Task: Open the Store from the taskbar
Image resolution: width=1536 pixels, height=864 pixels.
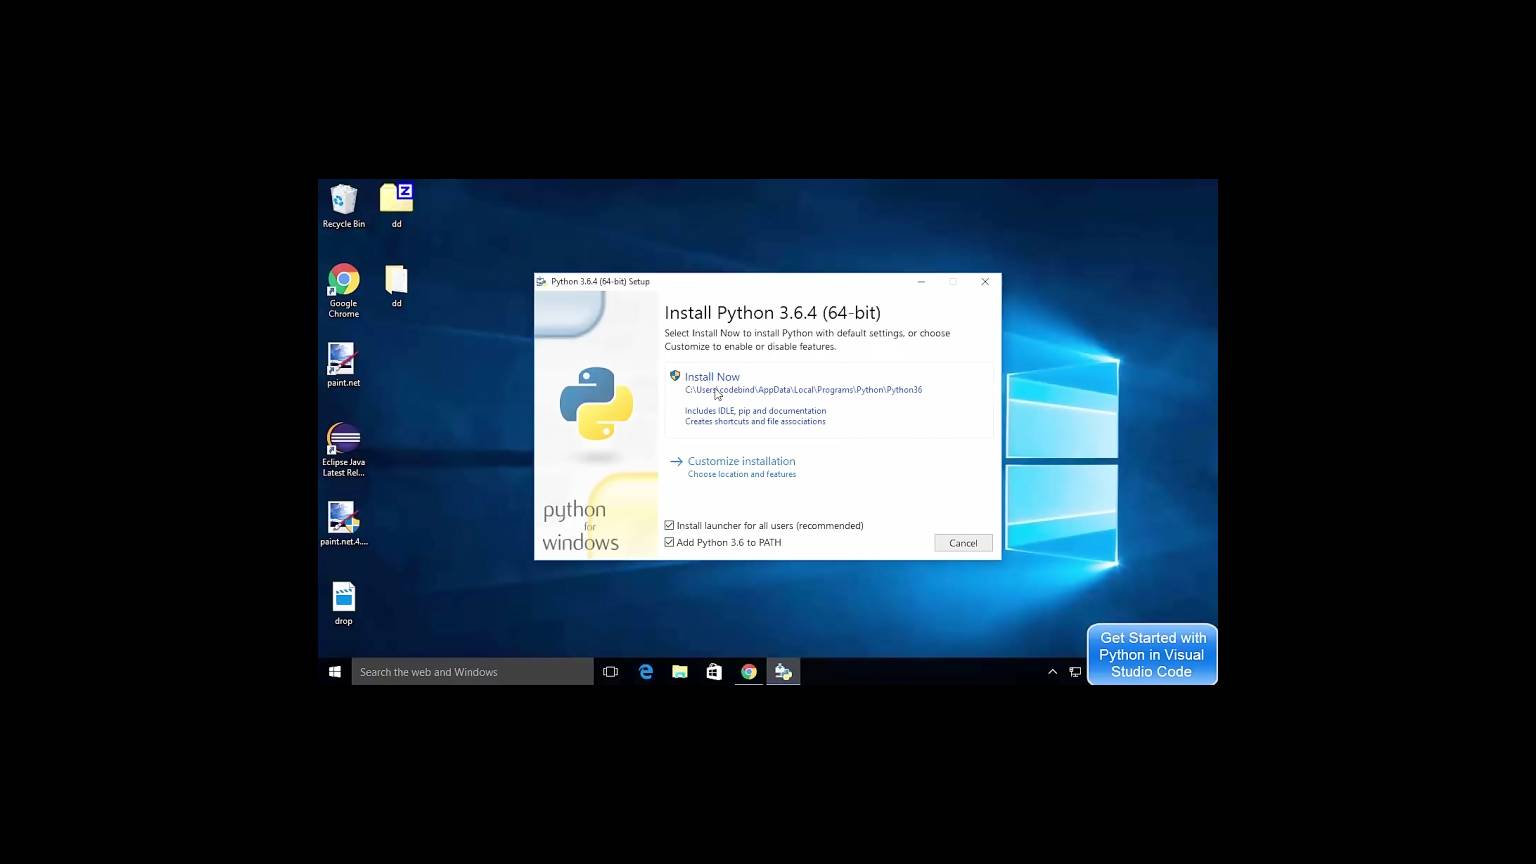Action: (714, 672)
